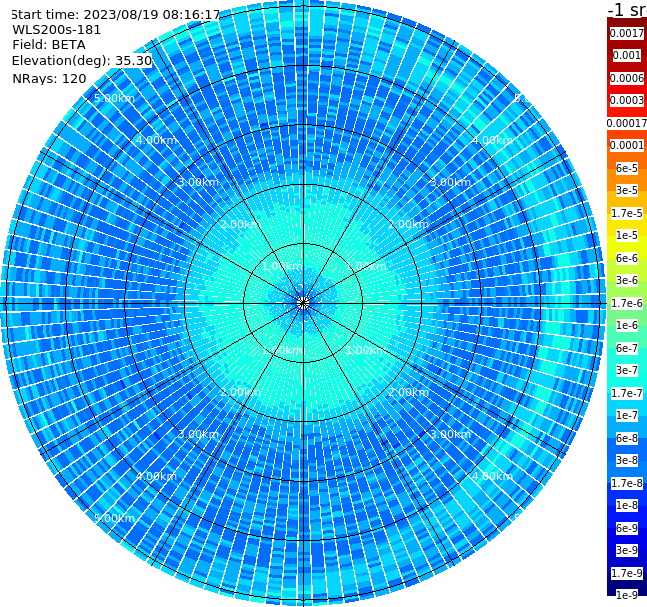The height and width of the screenshot is (607, 647).
Task: Click the 1.7e-5 color bar label
Action: point(627,213)
